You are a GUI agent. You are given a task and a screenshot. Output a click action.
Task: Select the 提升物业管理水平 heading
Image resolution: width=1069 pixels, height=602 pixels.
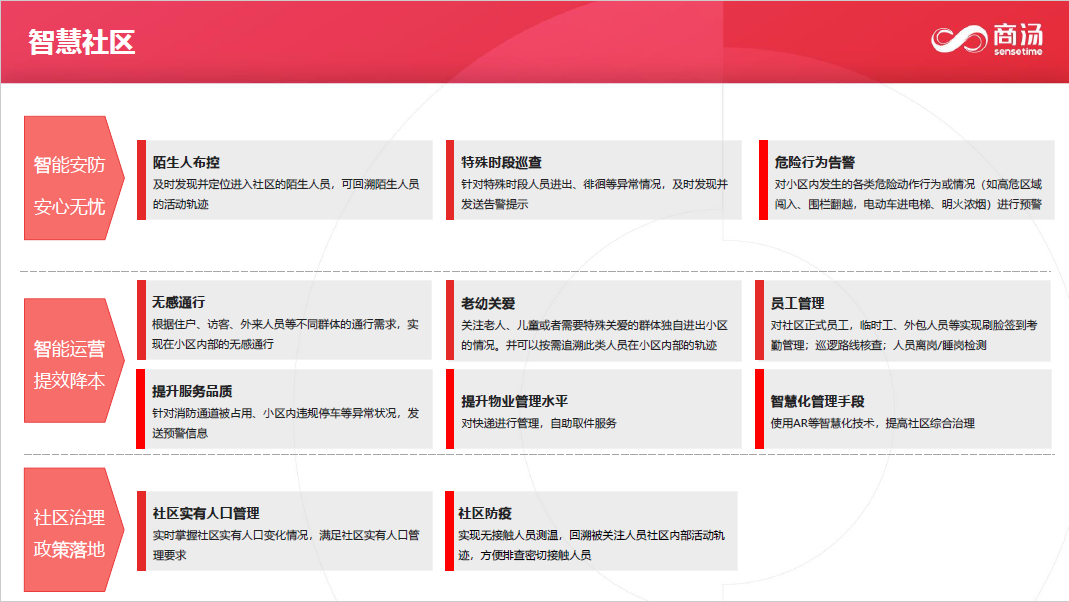(514, 402)
